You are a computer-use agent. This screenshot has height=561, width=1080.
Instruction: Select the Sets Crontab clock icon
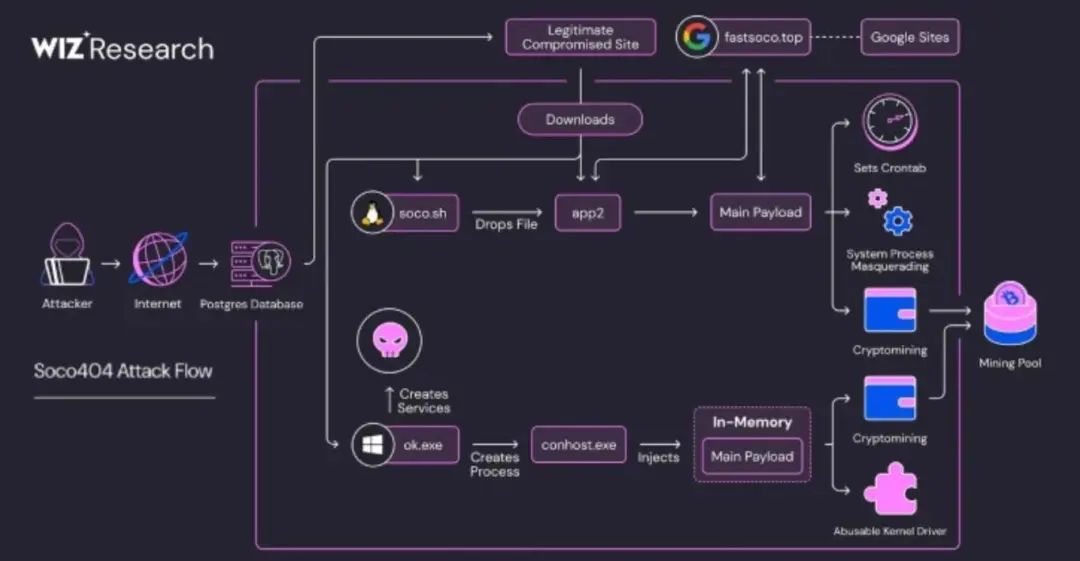[x=889, y=122]
